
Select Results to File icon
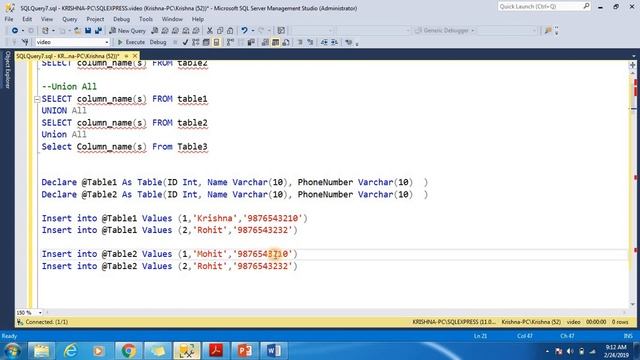(x=286, y=42)
